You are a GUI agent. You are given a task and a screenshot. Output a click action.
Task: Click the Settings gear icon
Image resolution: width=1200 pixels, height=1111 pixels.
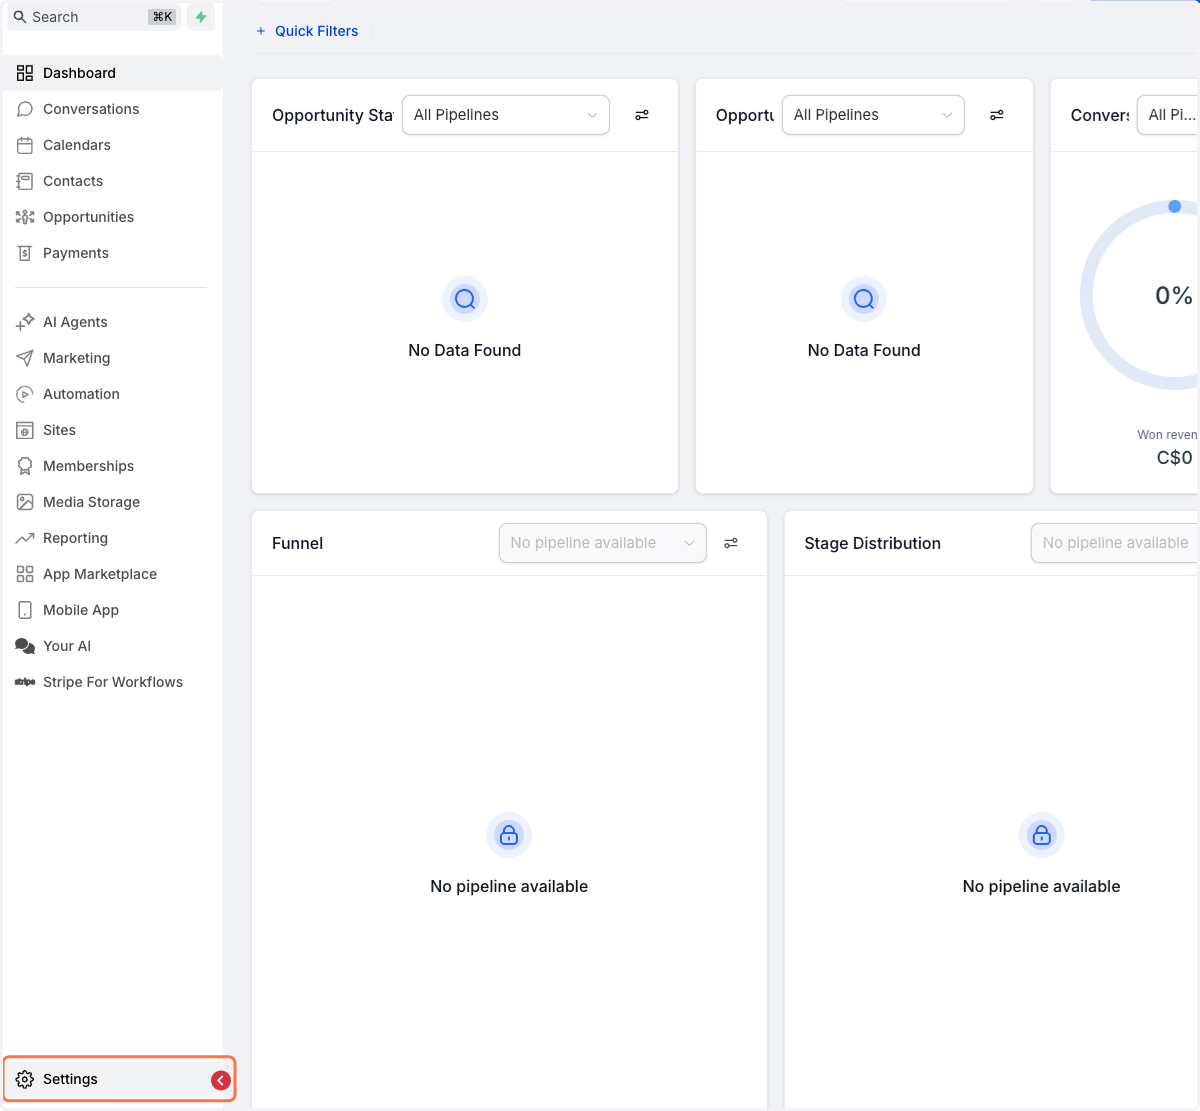(x=25, y=1079)
